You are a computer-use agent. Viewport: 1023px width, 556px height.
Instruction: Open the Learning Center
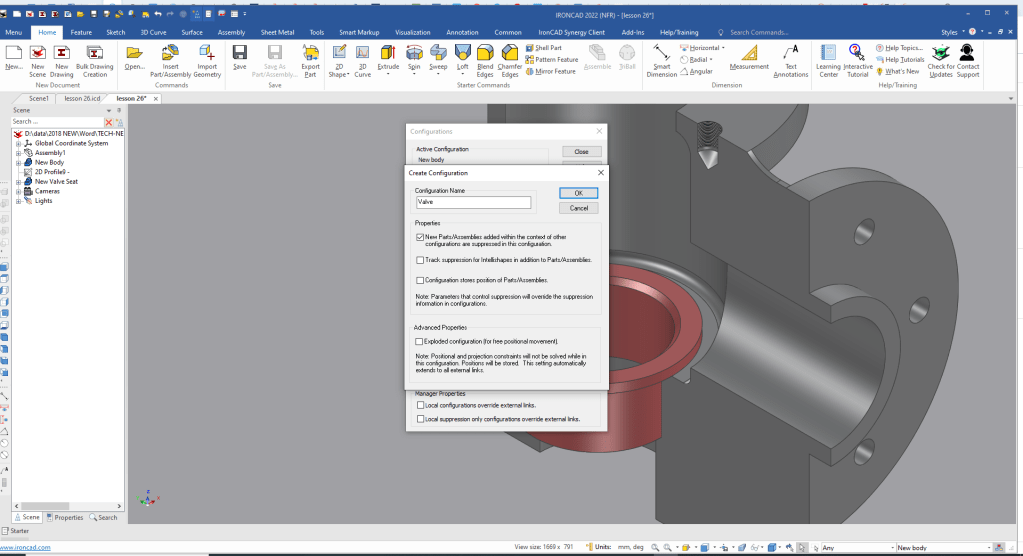(x=828, y=53)
